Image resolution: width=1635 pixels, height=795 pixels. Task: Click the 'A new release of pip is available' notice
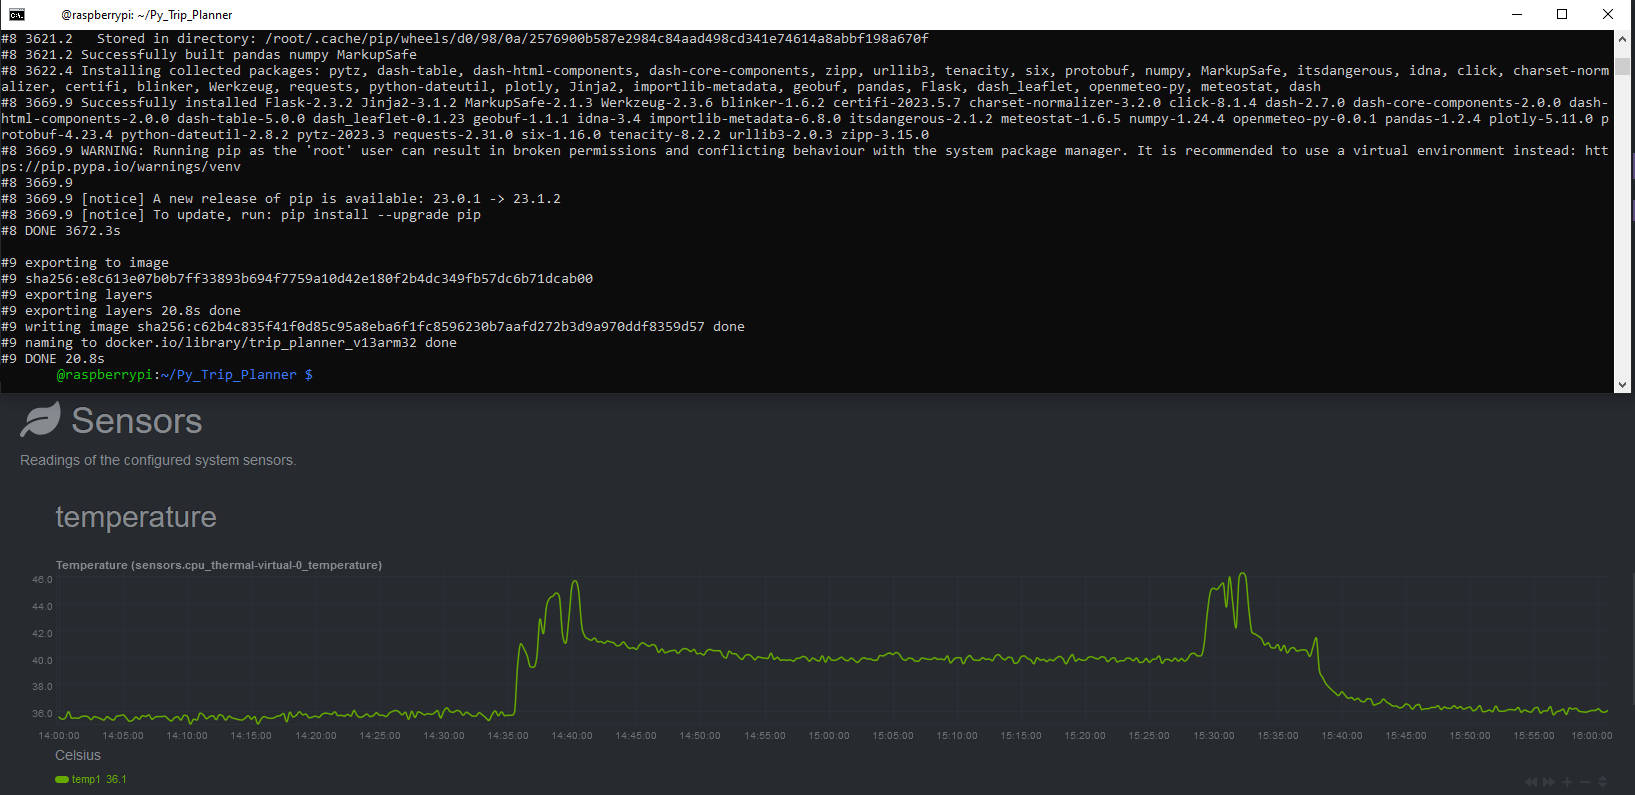pyautogui.click(x=281, y=199)
